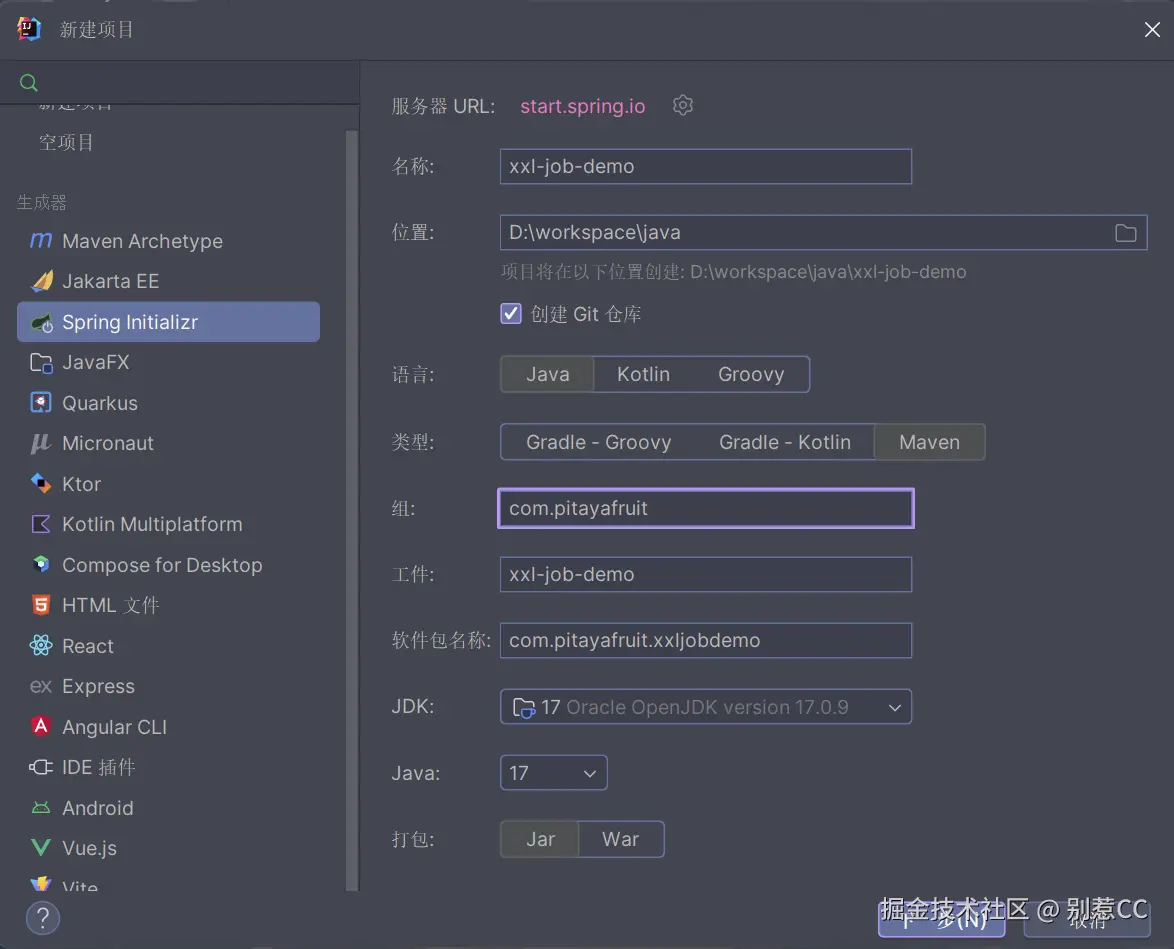Screen dimensions: 1174x949
Task: Open the start.spring.io link
Action: point(583,106)
